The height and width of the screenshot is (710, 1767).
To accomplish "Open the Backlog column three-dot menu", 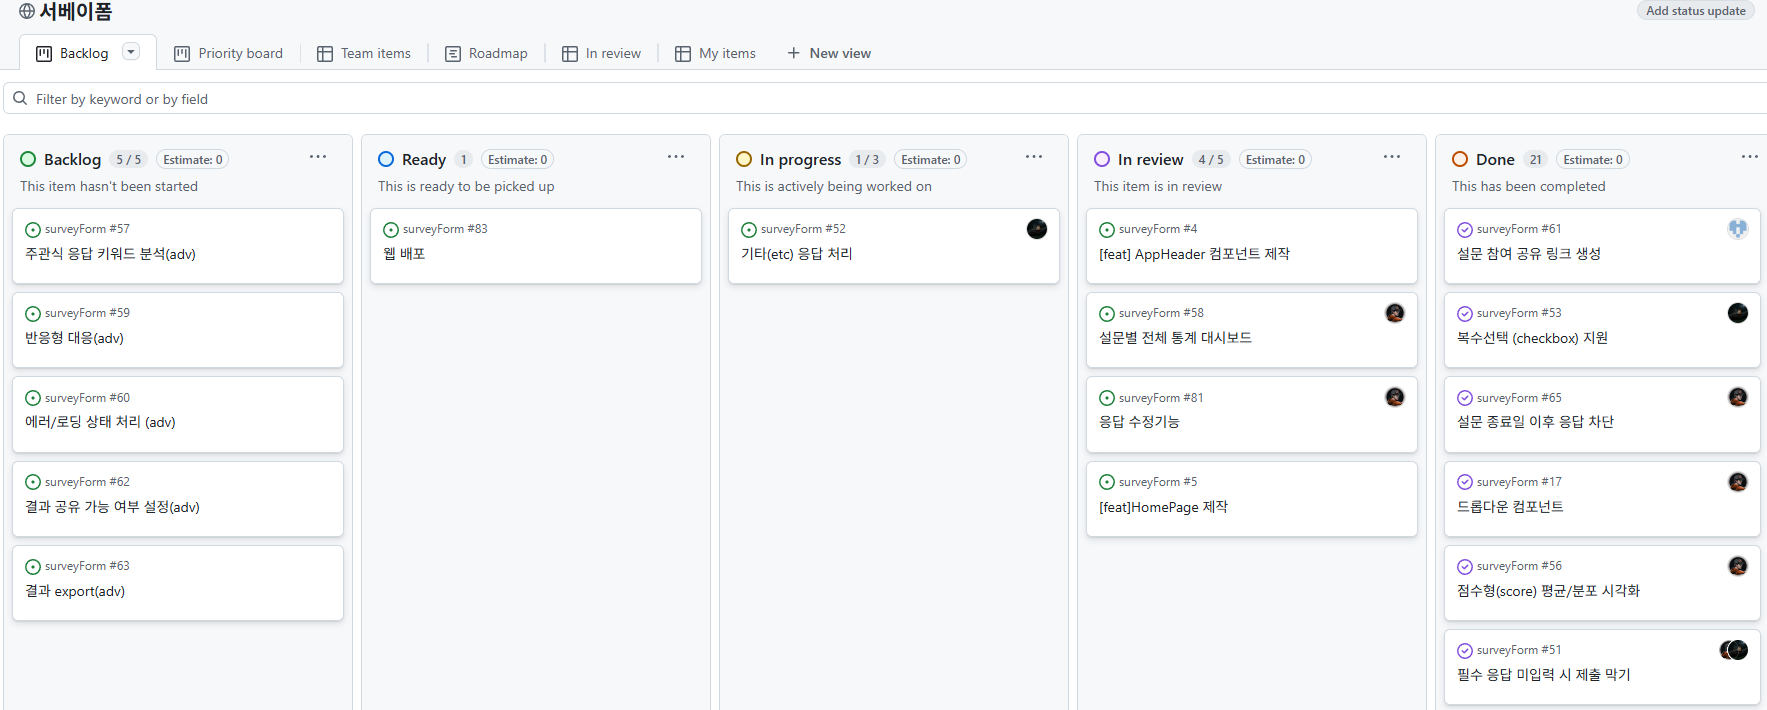I will pyautogui.click(x=318, y=157).
